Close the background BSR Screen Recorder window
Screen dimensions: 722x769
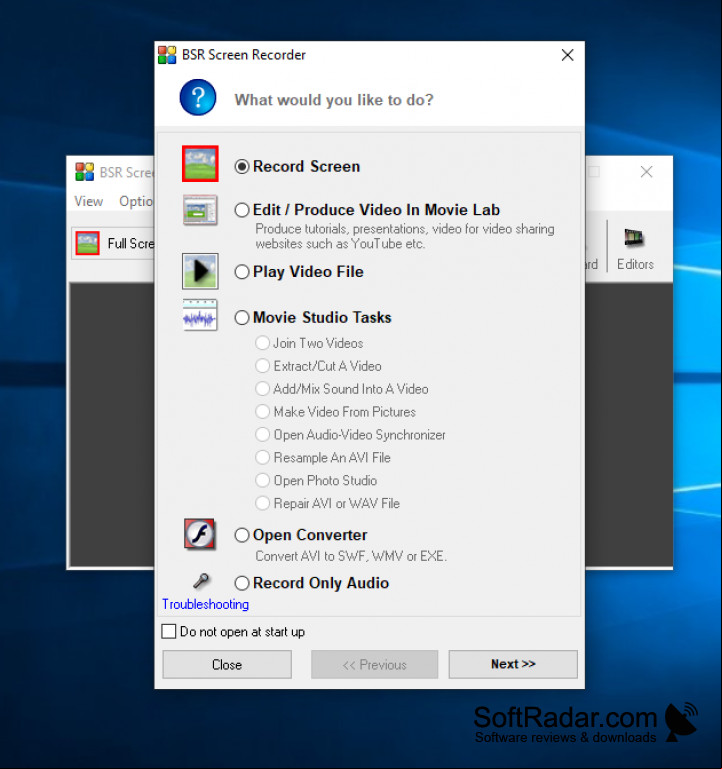pyautogui.click(x=646, y=172)
